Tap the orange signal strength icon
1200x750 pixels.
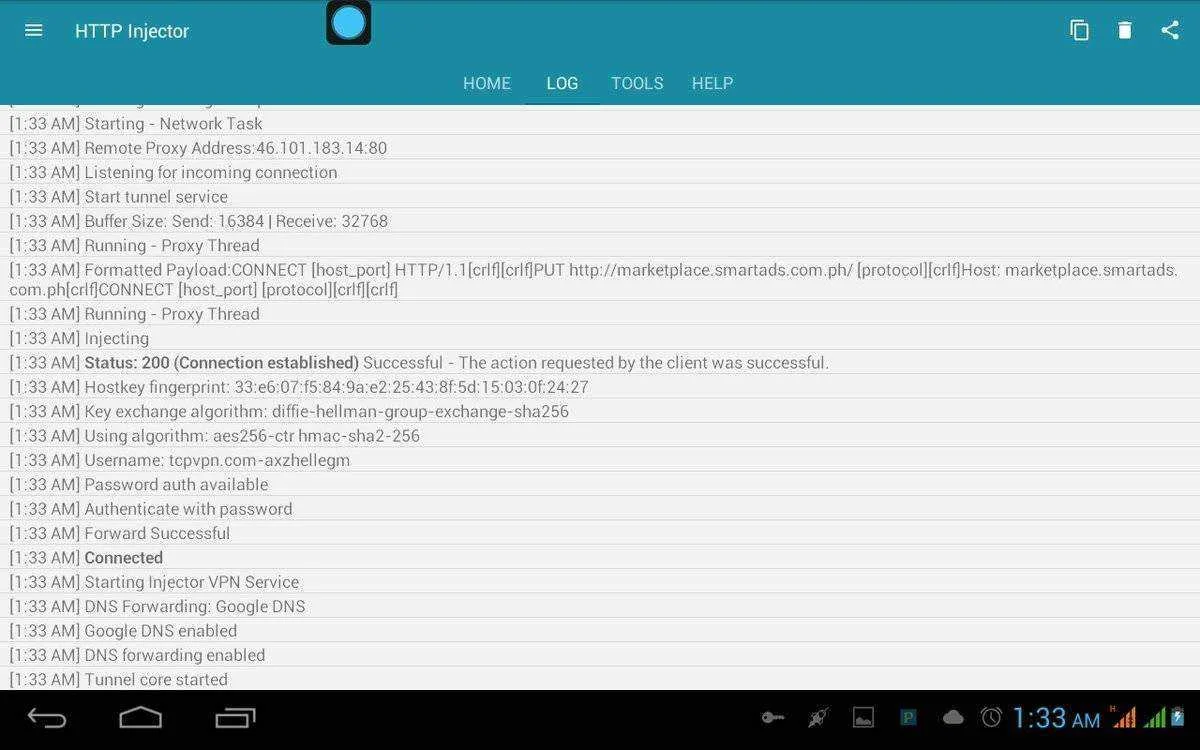coord(1124,717)
